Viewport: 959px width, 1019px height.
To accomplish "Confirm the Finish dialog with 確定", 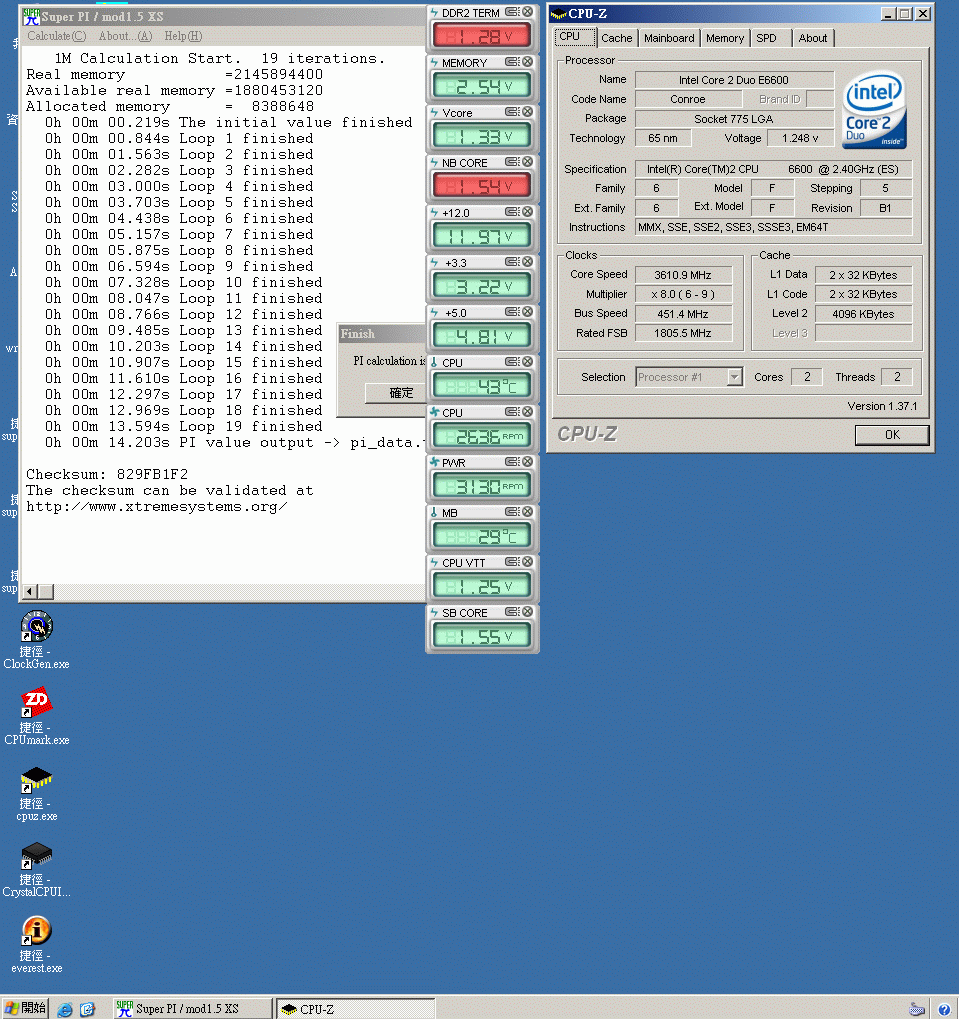I will tap(398, 393).
